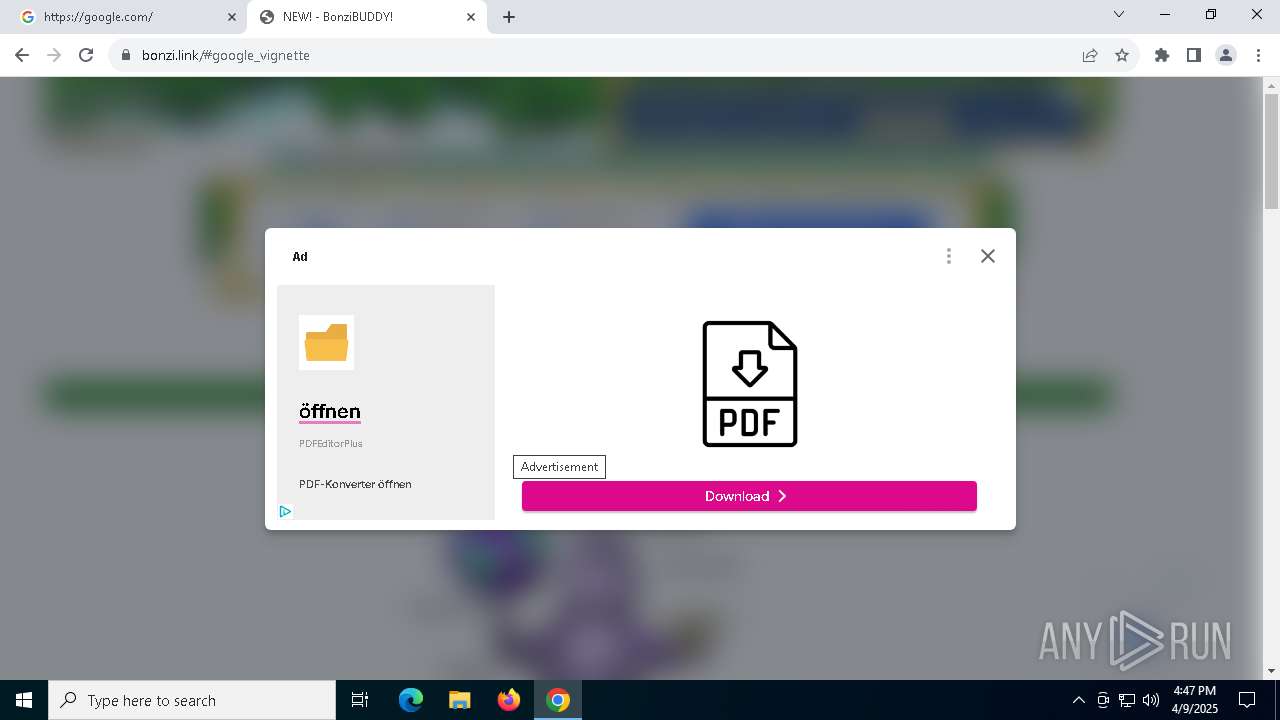Click the scrollbar down arrow
This screenshot has height=720, width=1280.
[1271, 671]
